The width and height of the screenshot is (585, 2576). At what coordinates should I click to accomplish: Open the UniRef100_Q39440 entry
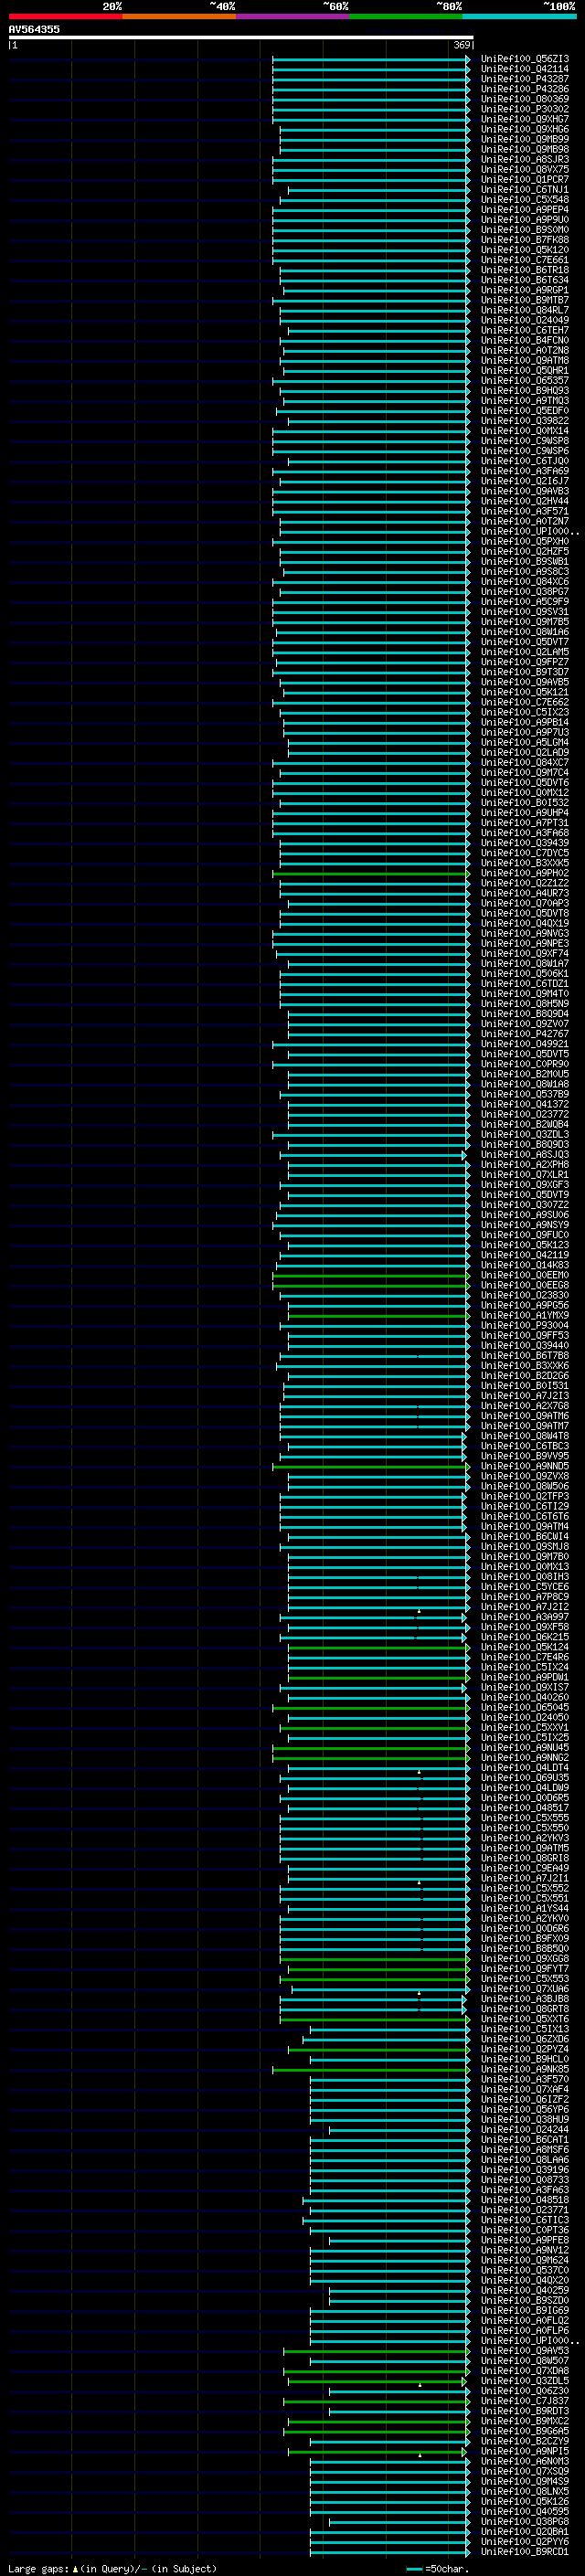pos(525,1345)
